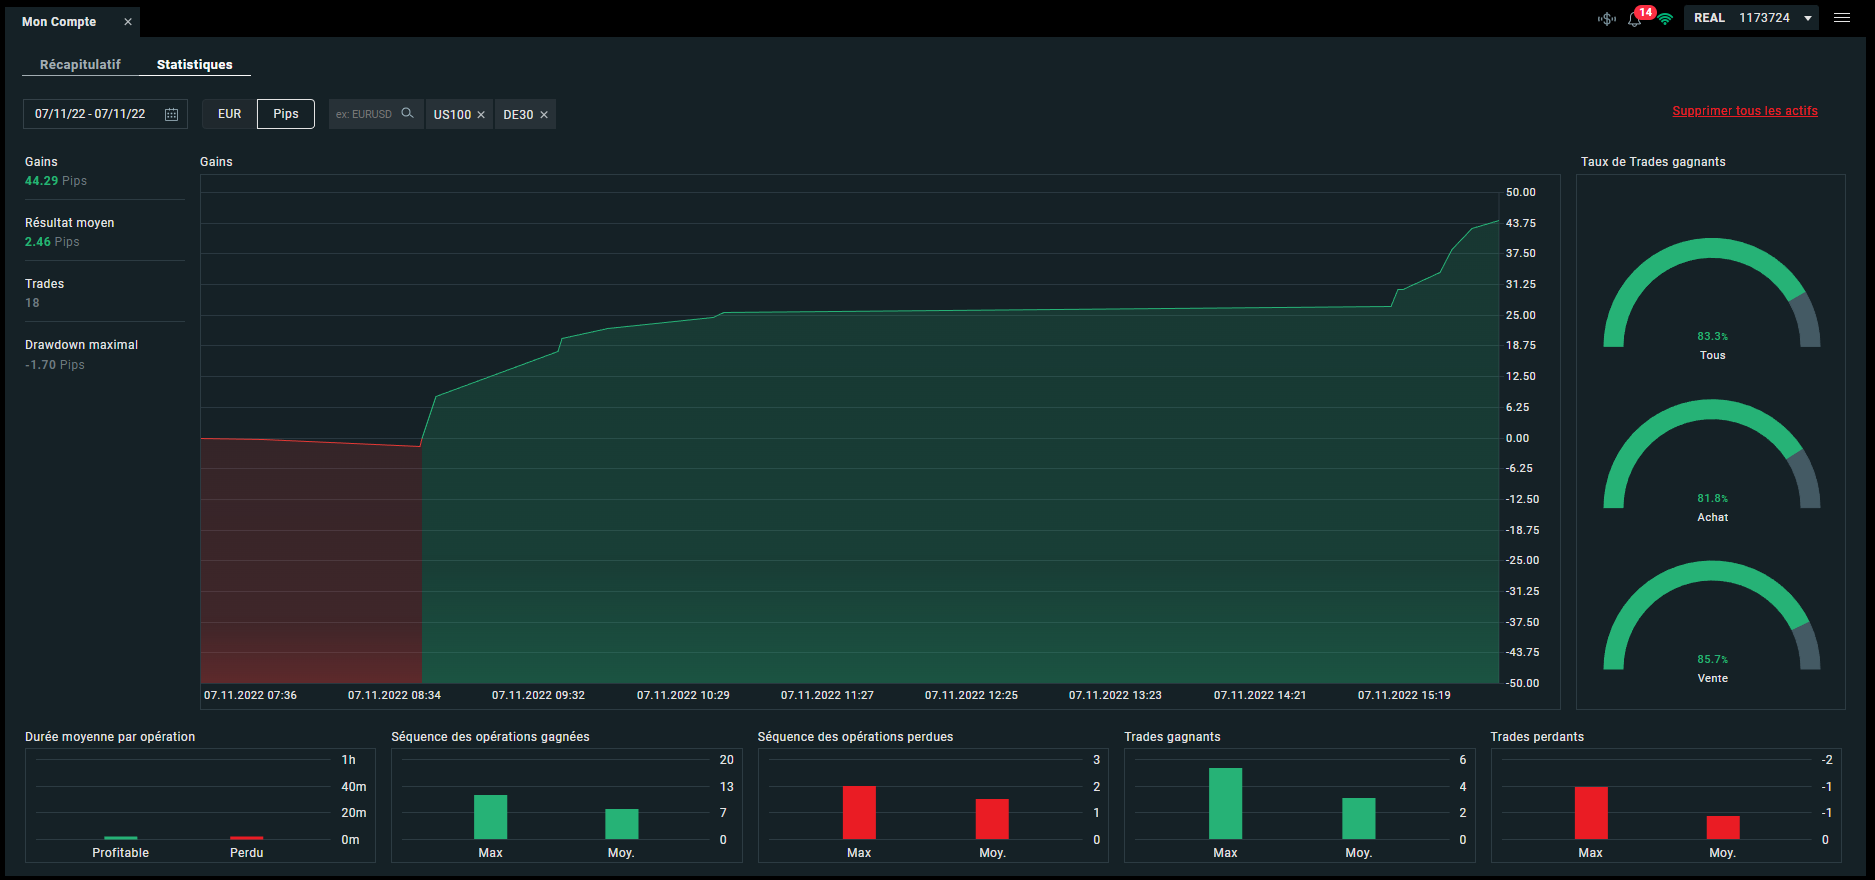This screenshot has width=1875, height=880.
Task: Click the DE30 asset chip label
Action: coord(518,115)
